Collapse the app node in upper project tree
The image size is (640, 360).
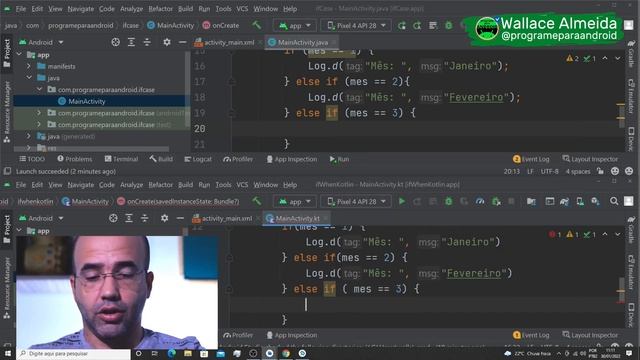19,54
